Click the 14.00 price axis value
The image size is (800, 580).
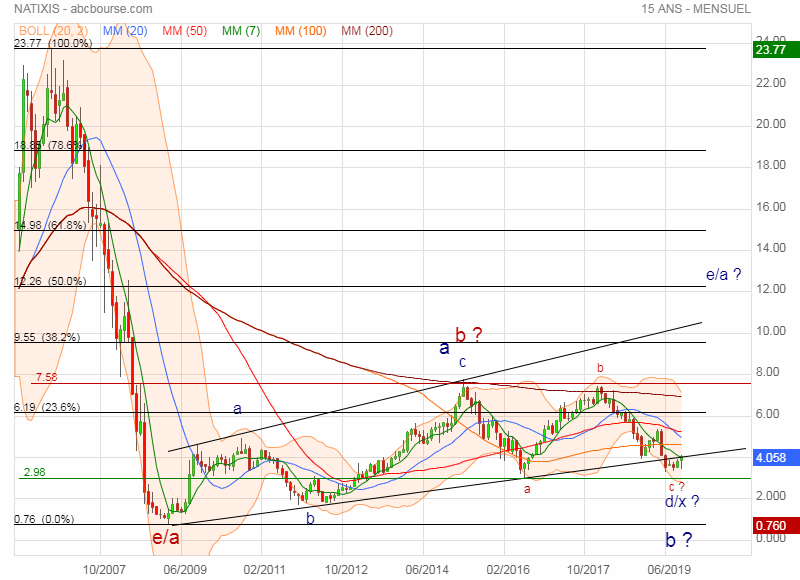pyautogui.click(x=771, y=248)
